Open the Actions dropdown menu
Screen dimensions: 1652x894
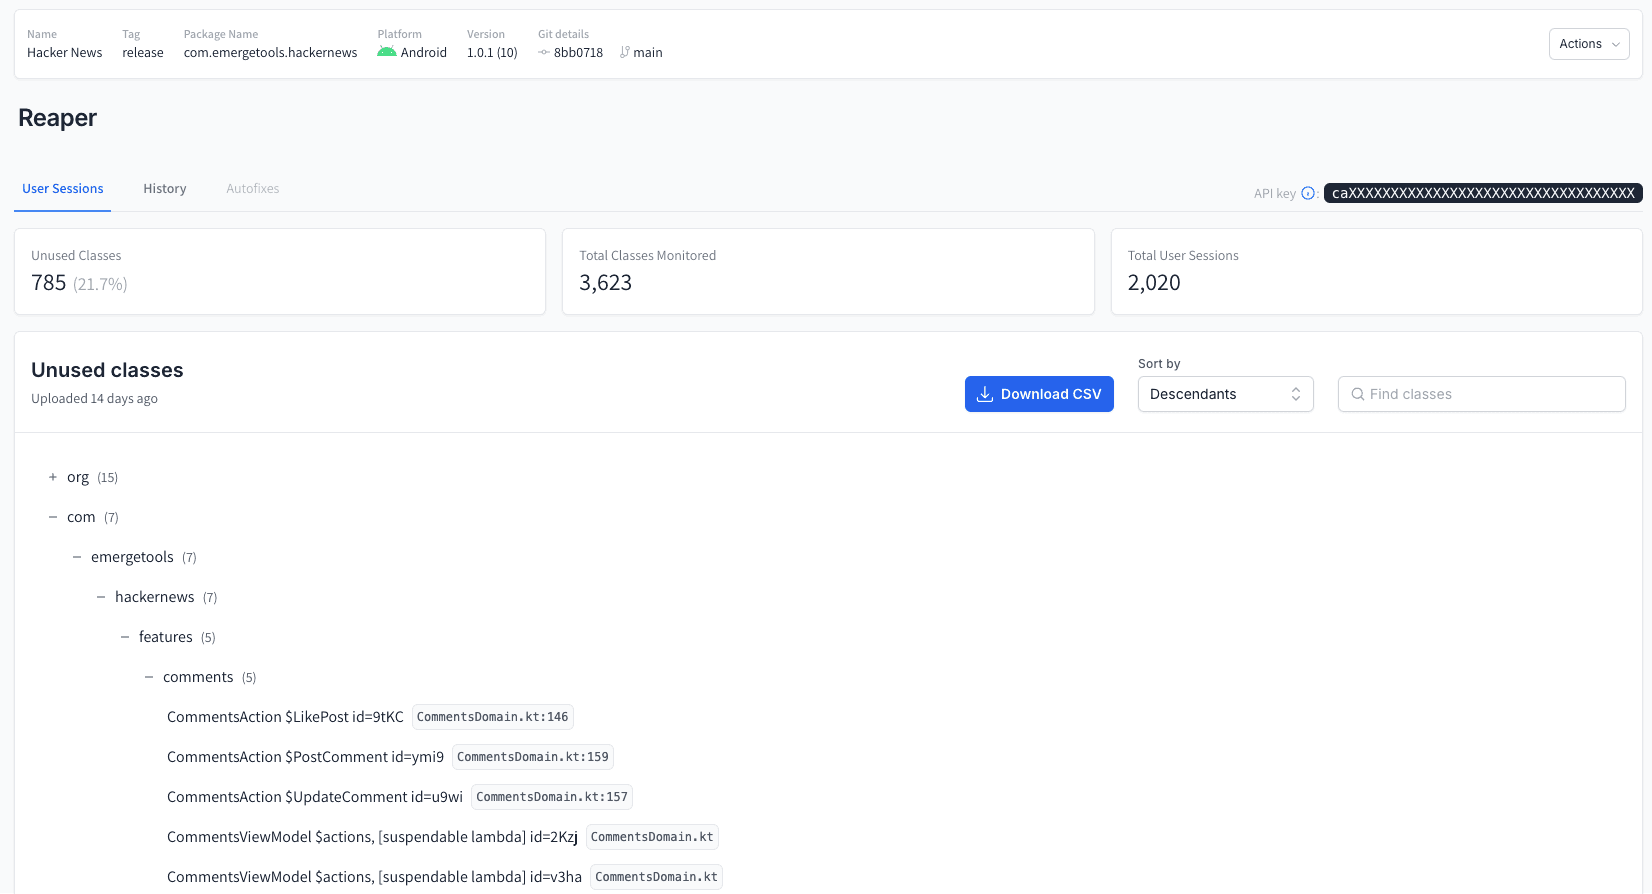pyautogui.click(x=1588, y=44)
